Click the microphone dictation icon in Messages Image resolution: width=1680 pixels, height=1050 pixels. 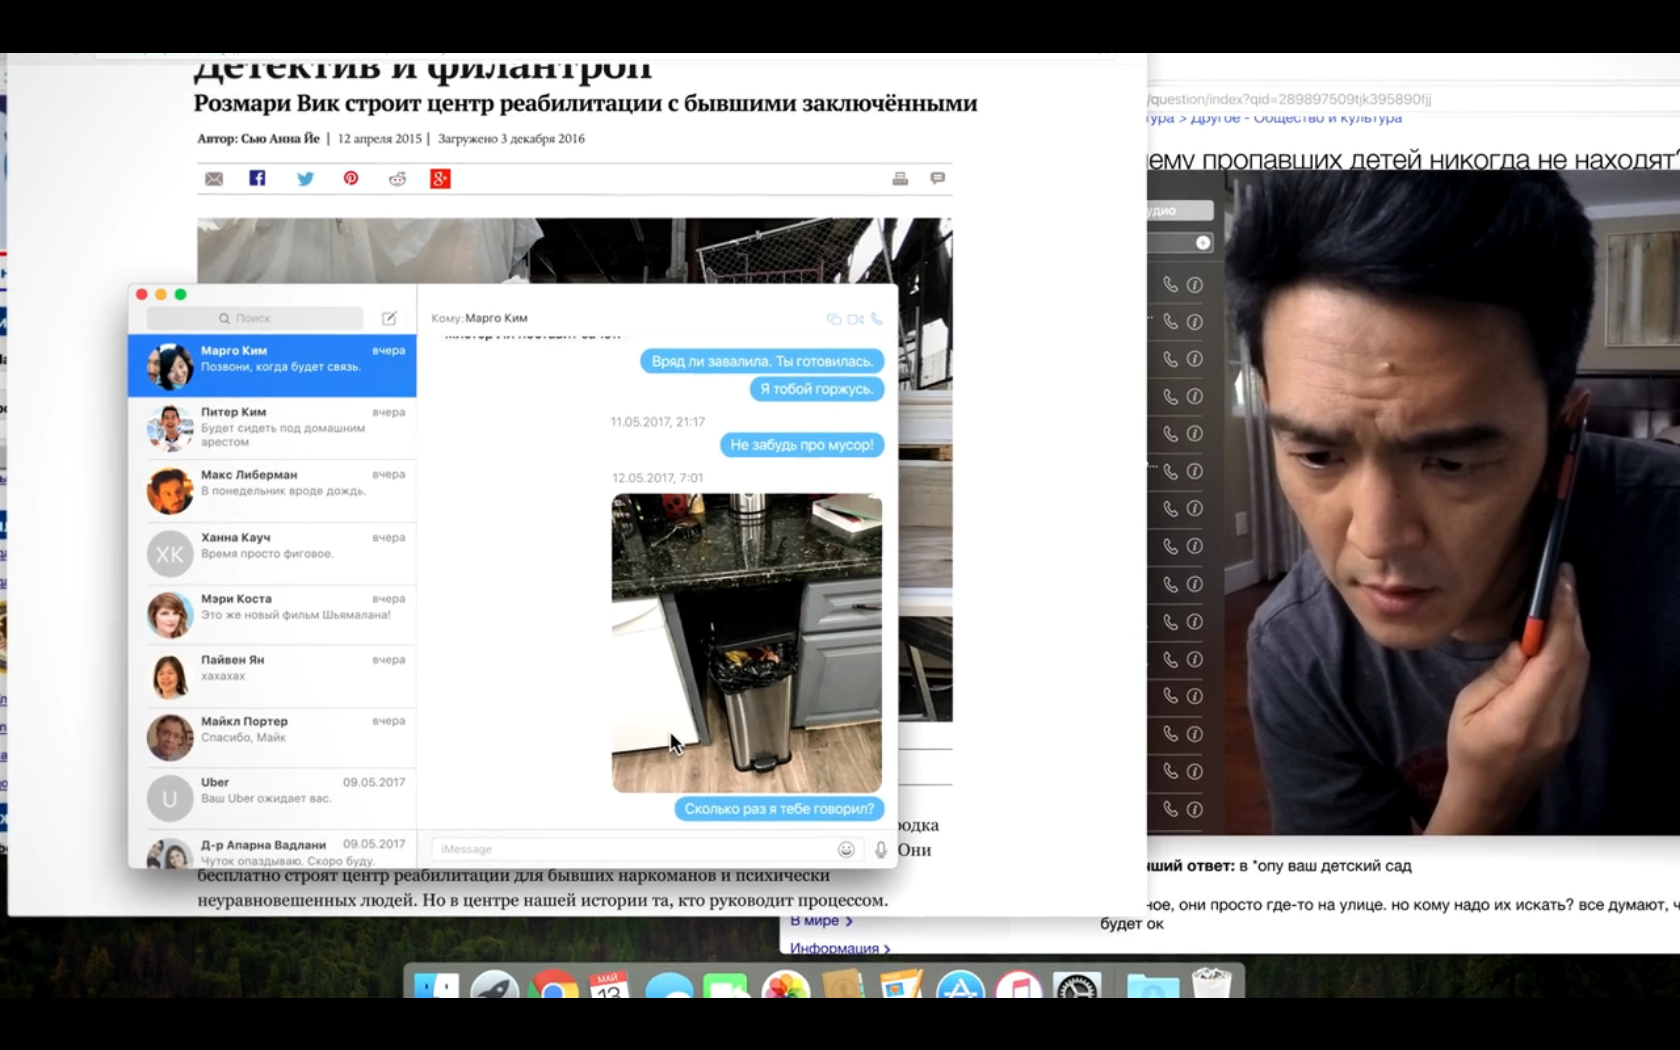point(881,849)
